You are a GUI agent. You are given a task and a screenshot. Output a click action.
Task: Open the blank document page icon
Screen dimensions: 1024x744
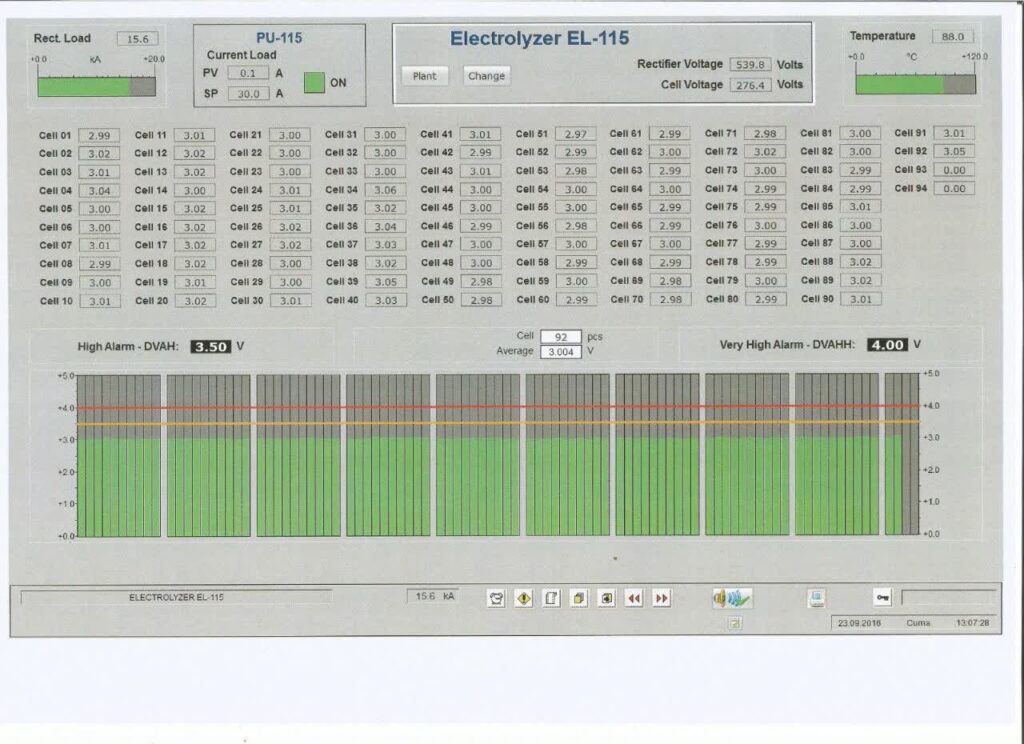coord(551,598)
